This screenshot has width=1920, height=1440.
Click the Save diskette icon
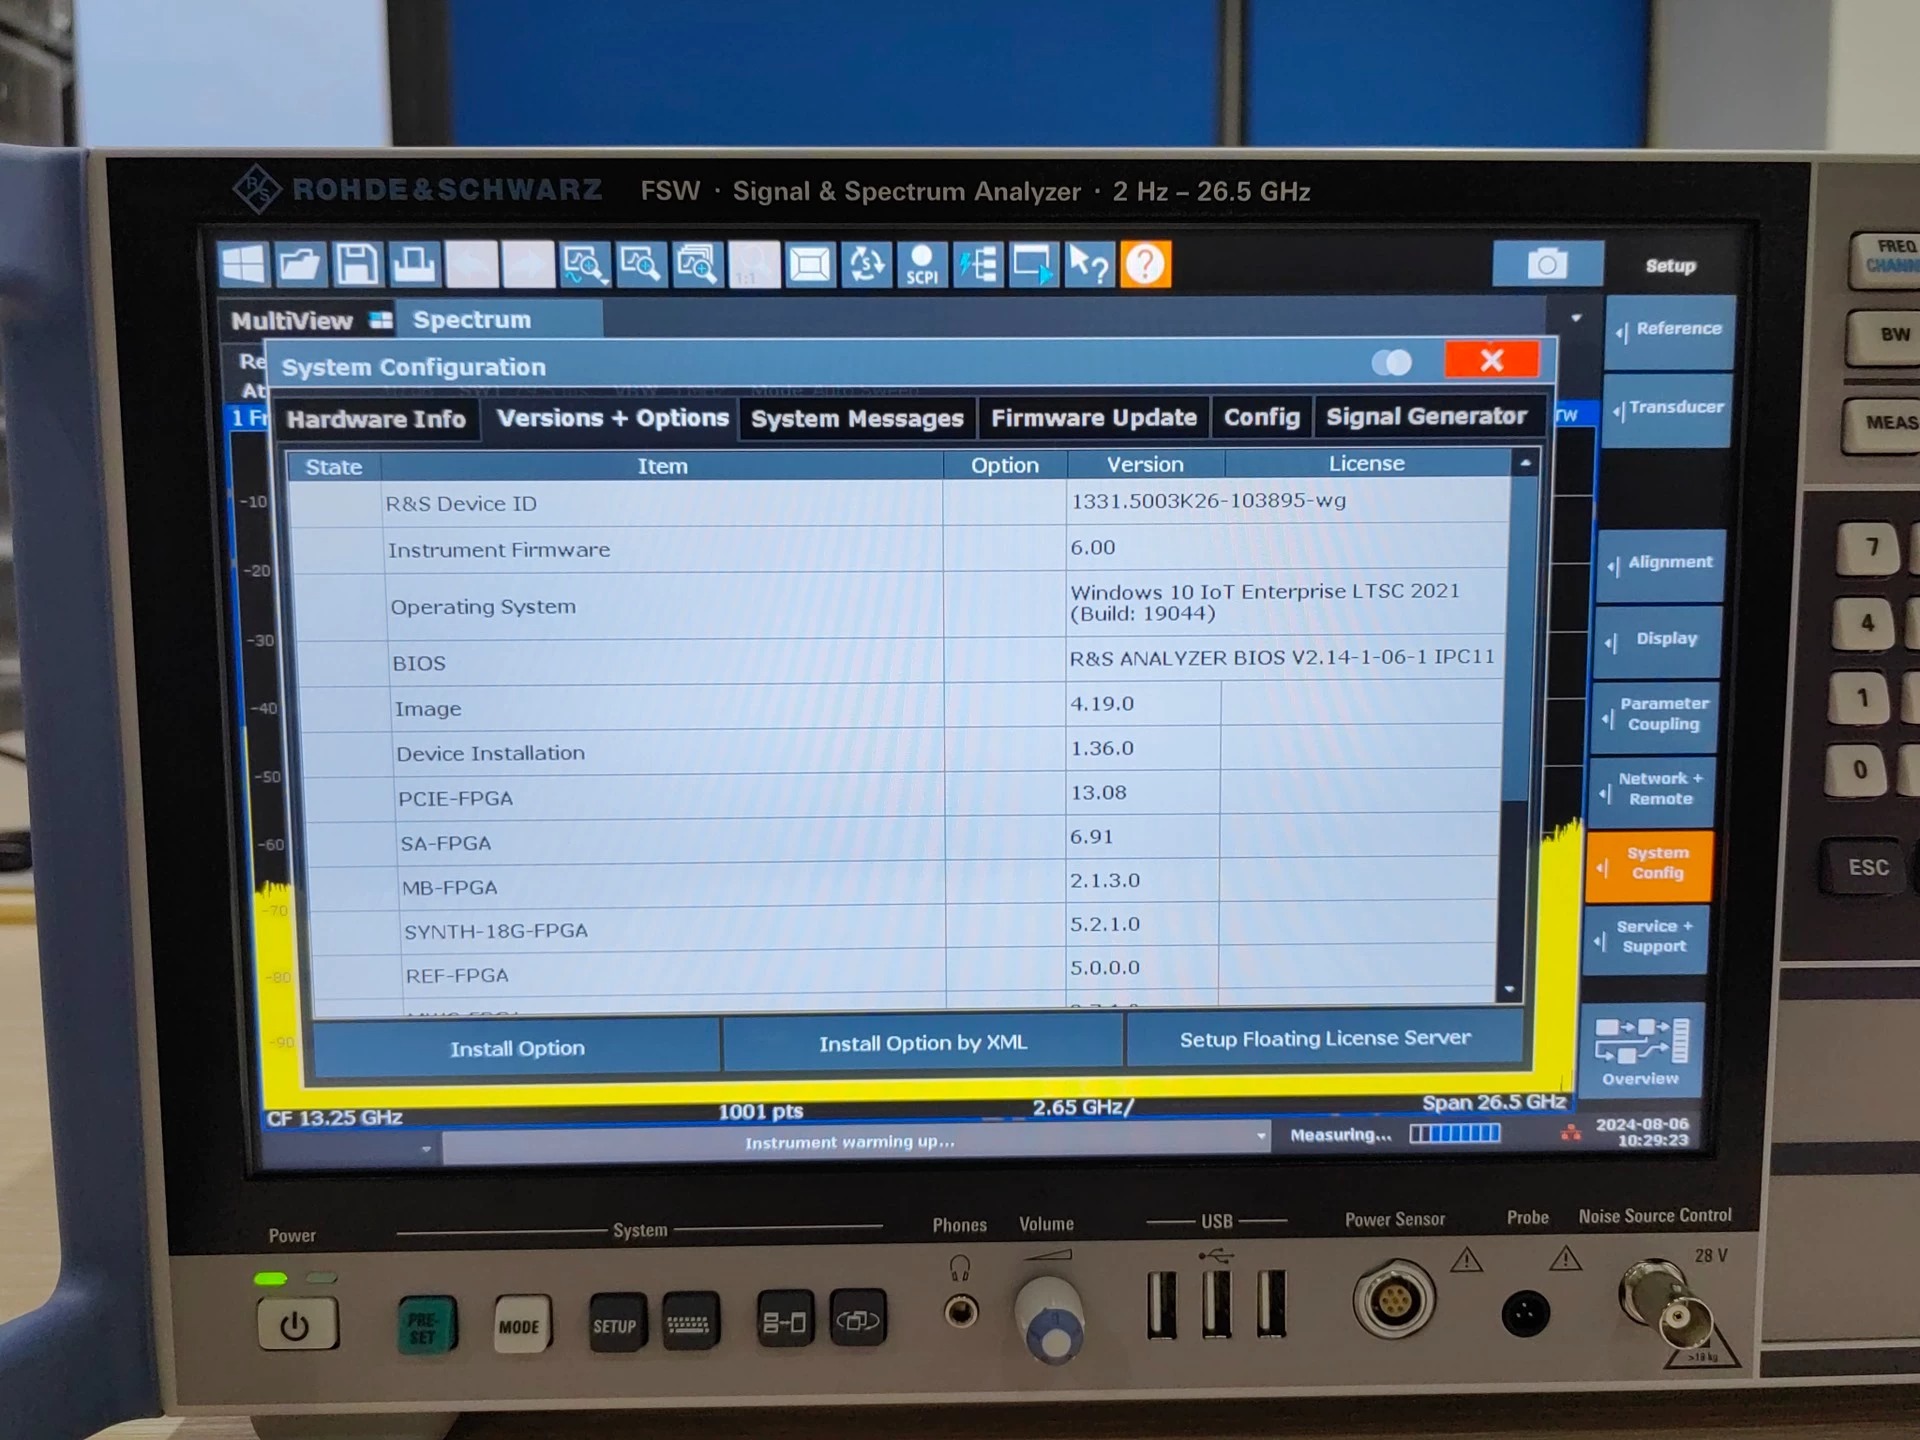tap(356, 265)
